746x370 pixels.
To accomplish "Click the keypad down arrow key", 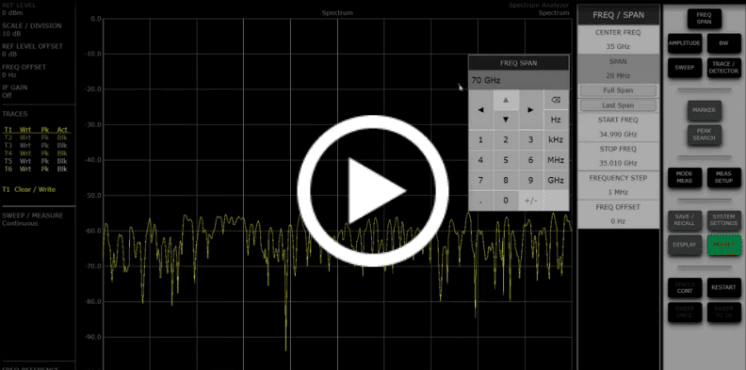I will (506, 120).
